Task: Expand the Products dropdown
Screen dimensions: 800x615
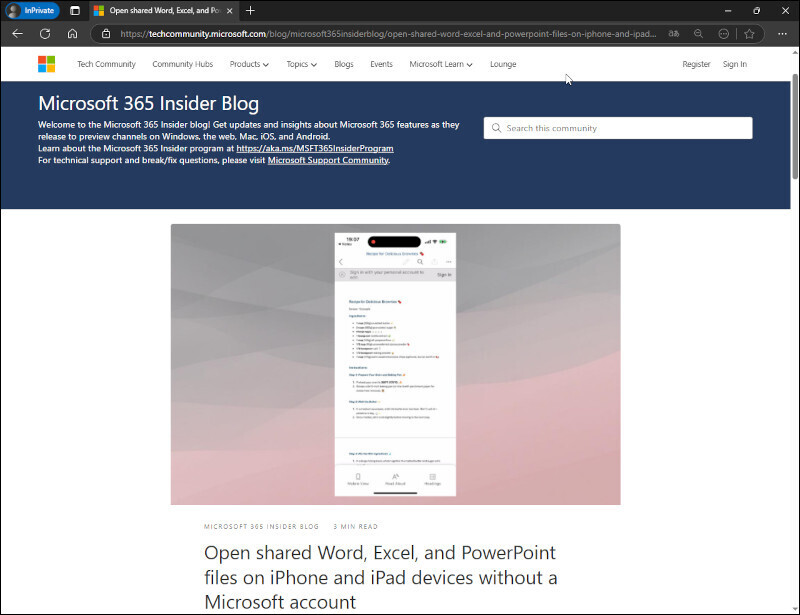Action: [249, 64]
